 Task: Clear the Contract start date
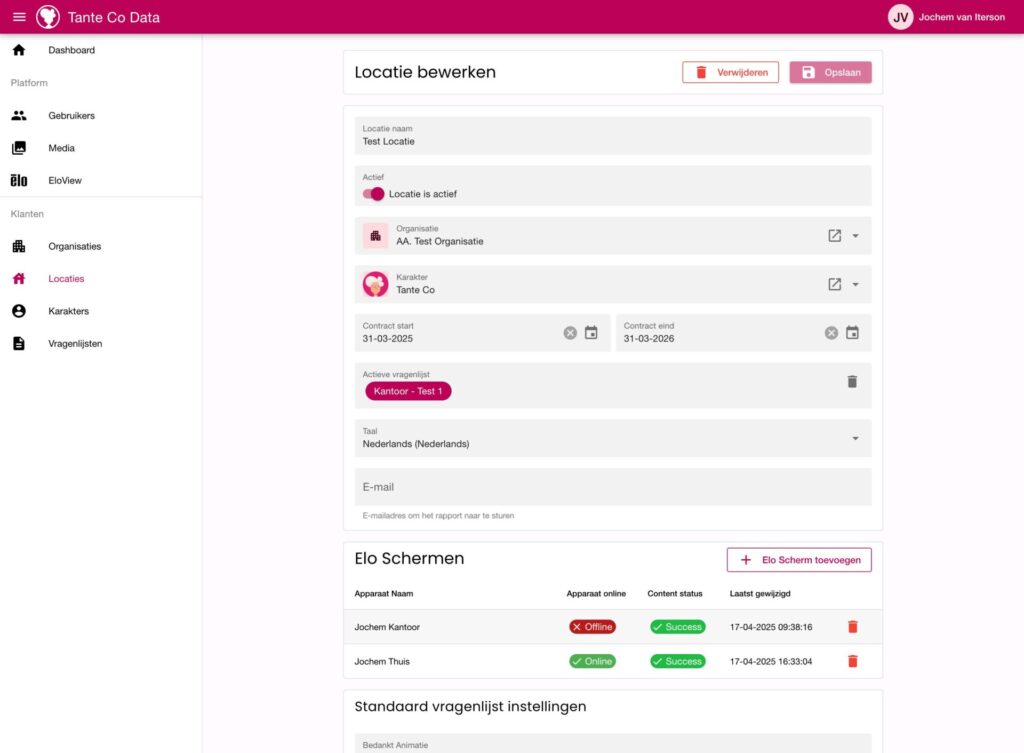(570, 333)
